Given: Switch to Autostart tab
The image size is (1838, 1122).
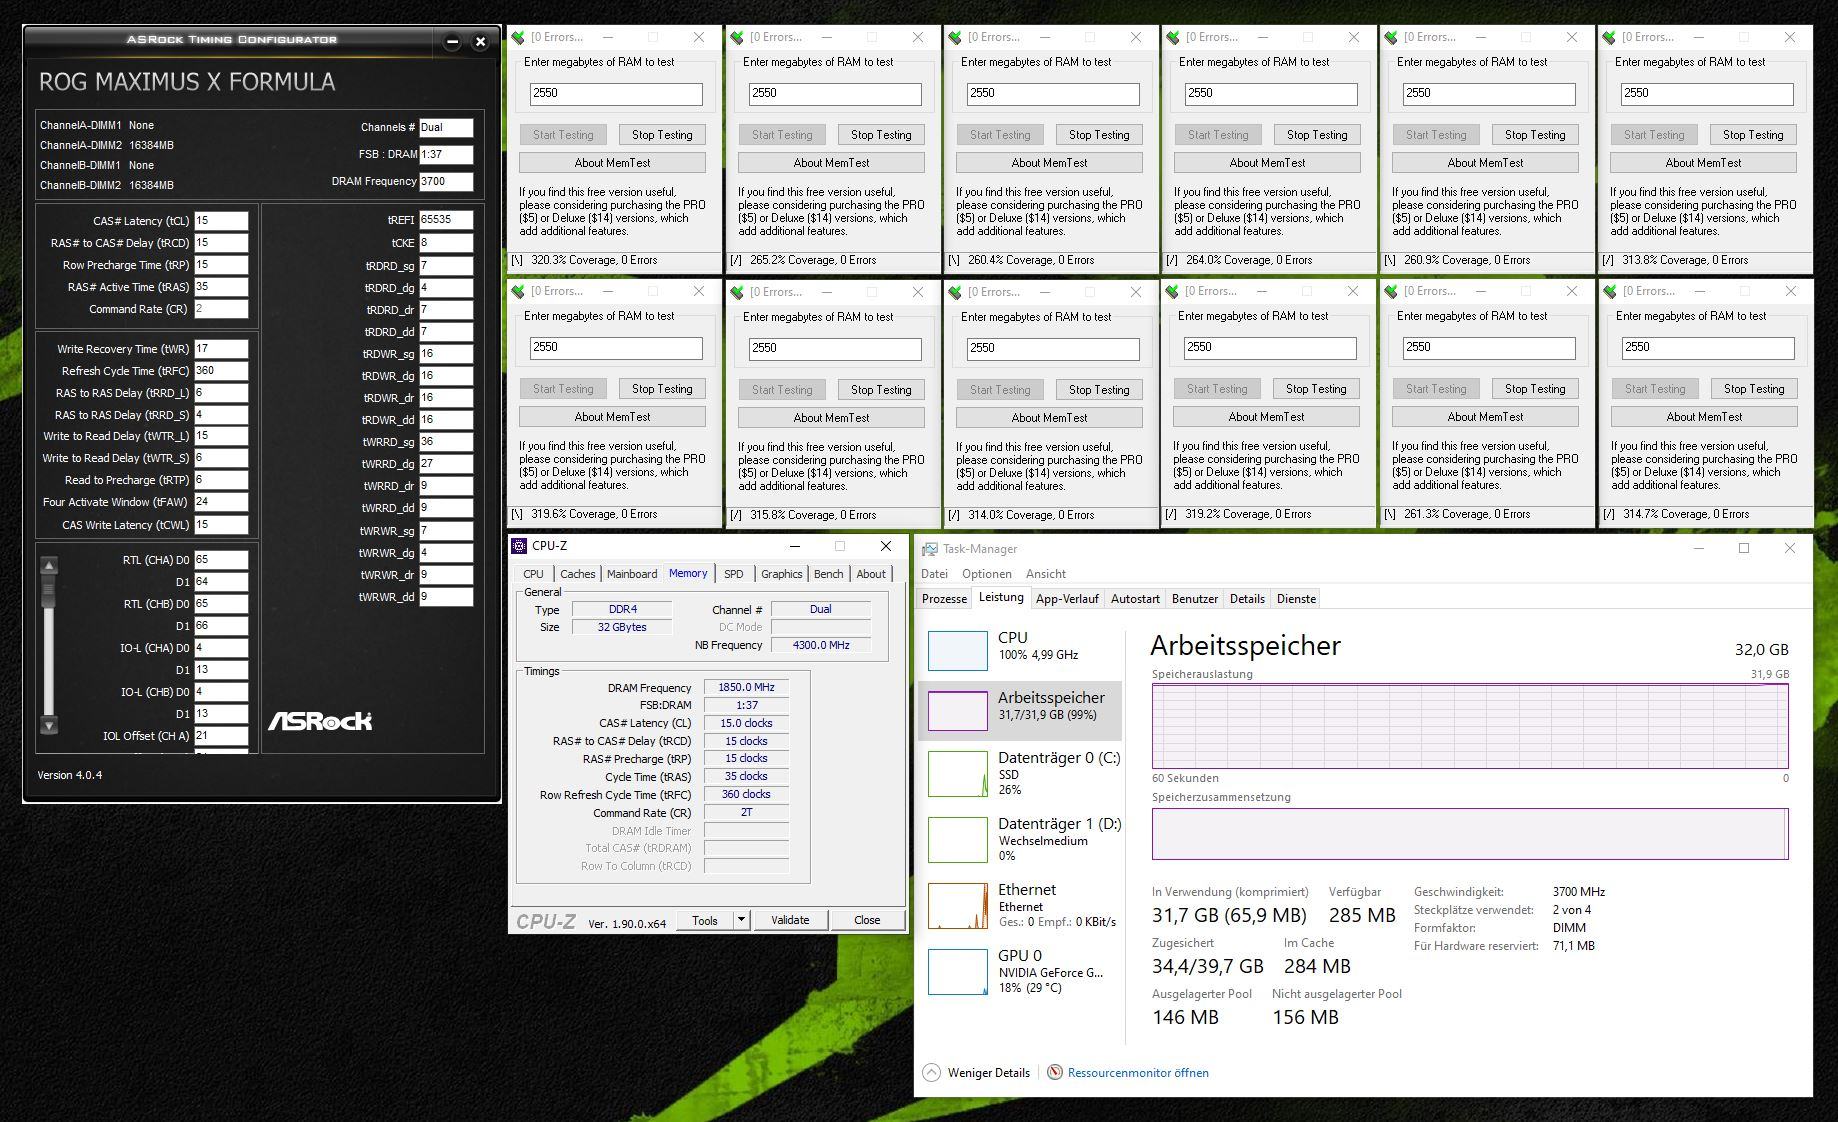Looking at the screenshot, I should [x=1135, y=599].
